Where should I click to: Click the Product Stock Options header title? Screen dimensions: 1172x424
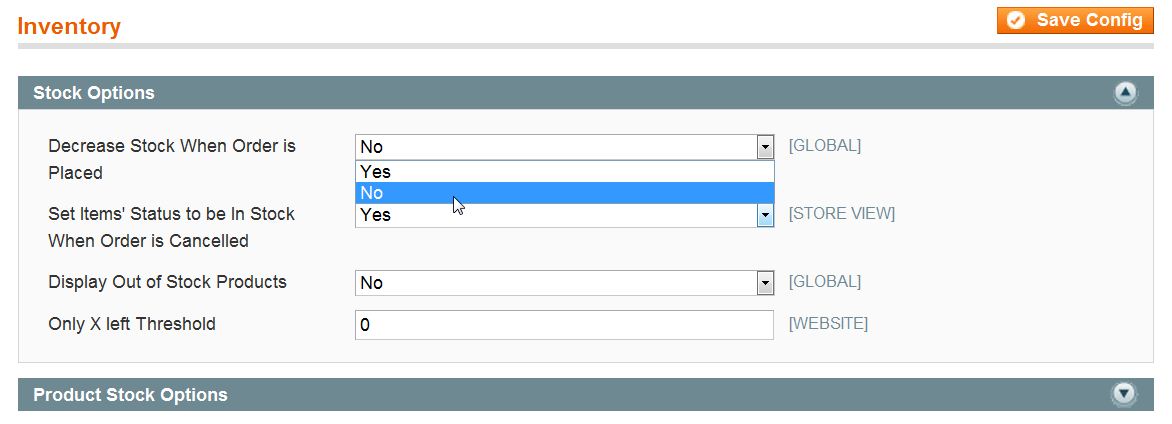(130, 395)
